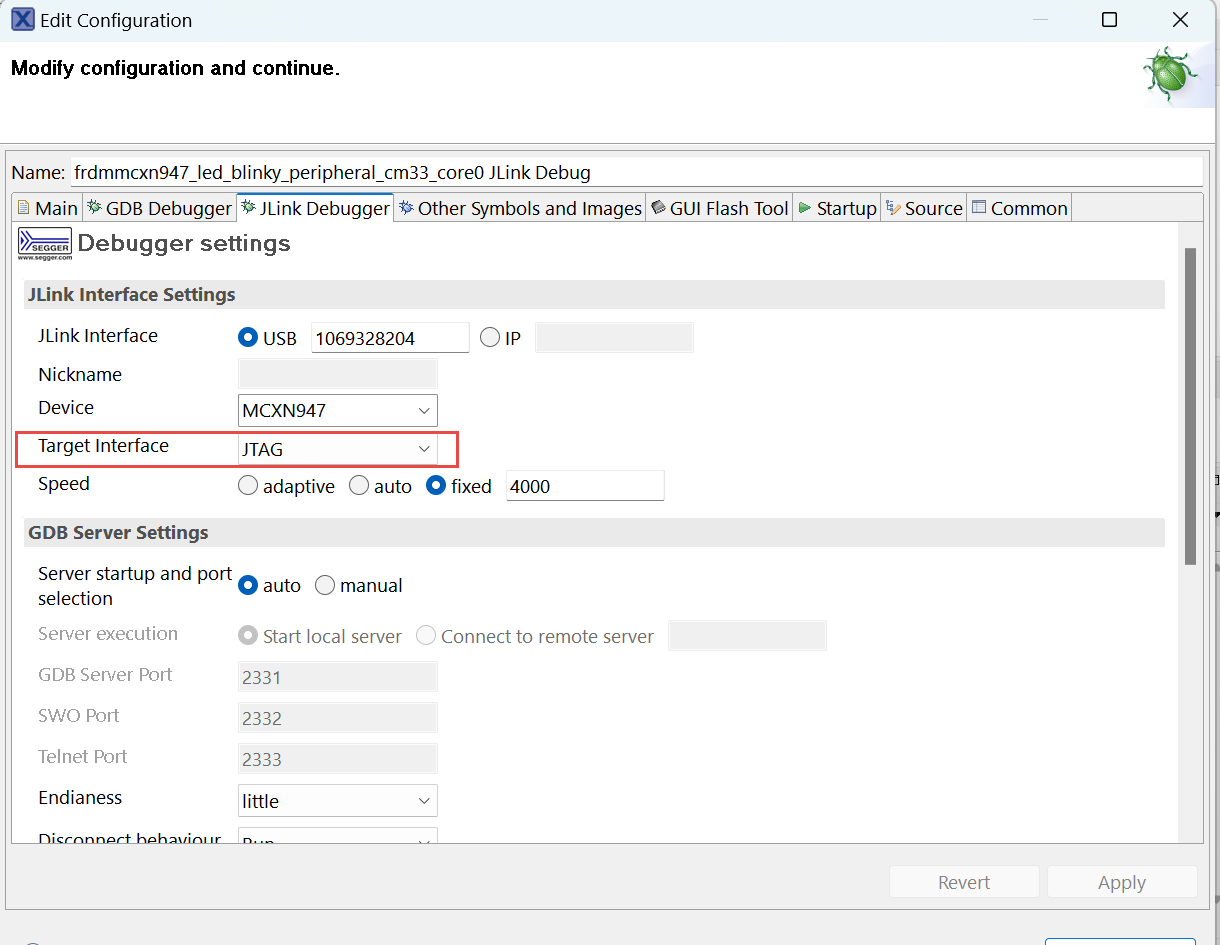Viewport: 1220px width, 945px height.
Task: Open the Main tab
Action: 47,208
